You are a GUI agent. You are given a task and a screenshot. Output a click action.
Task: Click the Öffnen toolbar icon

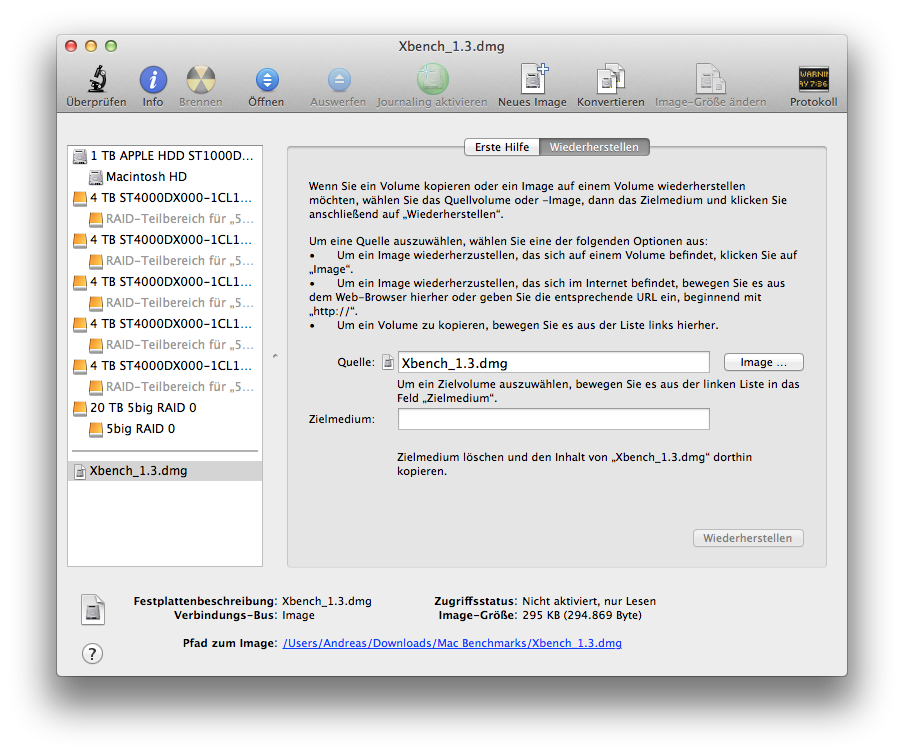pyautogui.click(x=267, y=80)
